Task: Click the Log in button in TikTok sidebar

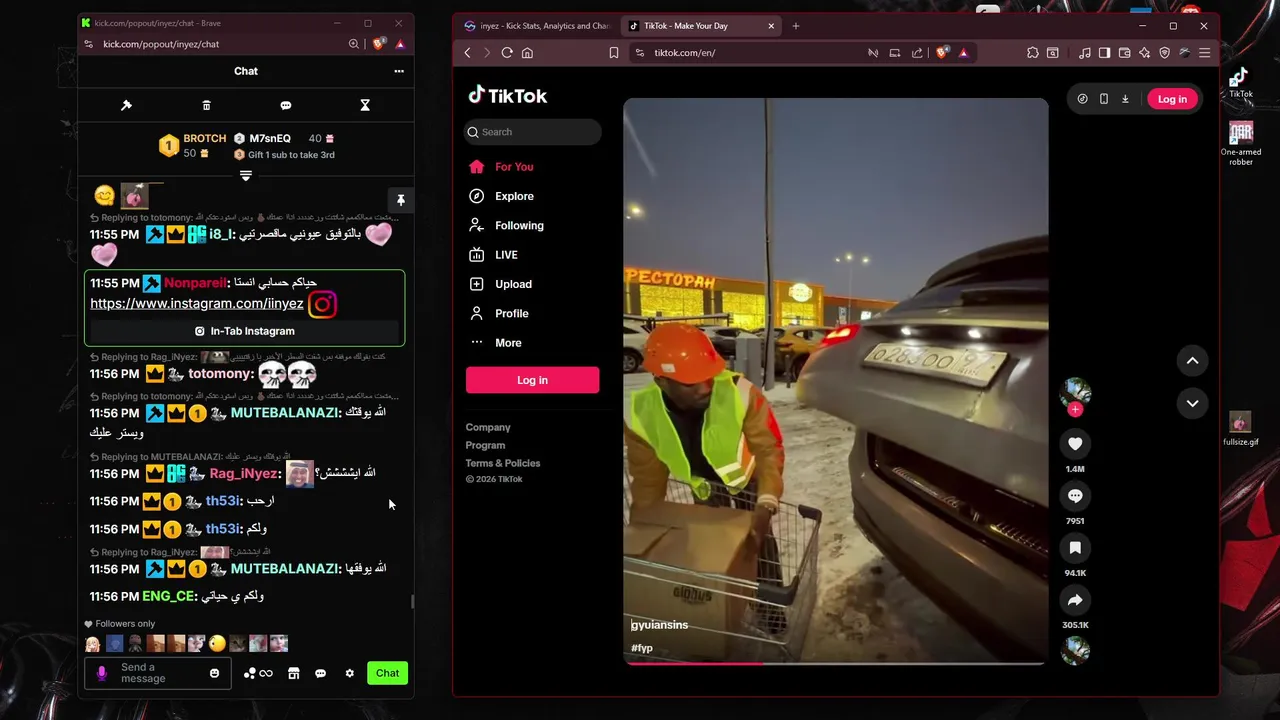Action: [x=532, y=380]
